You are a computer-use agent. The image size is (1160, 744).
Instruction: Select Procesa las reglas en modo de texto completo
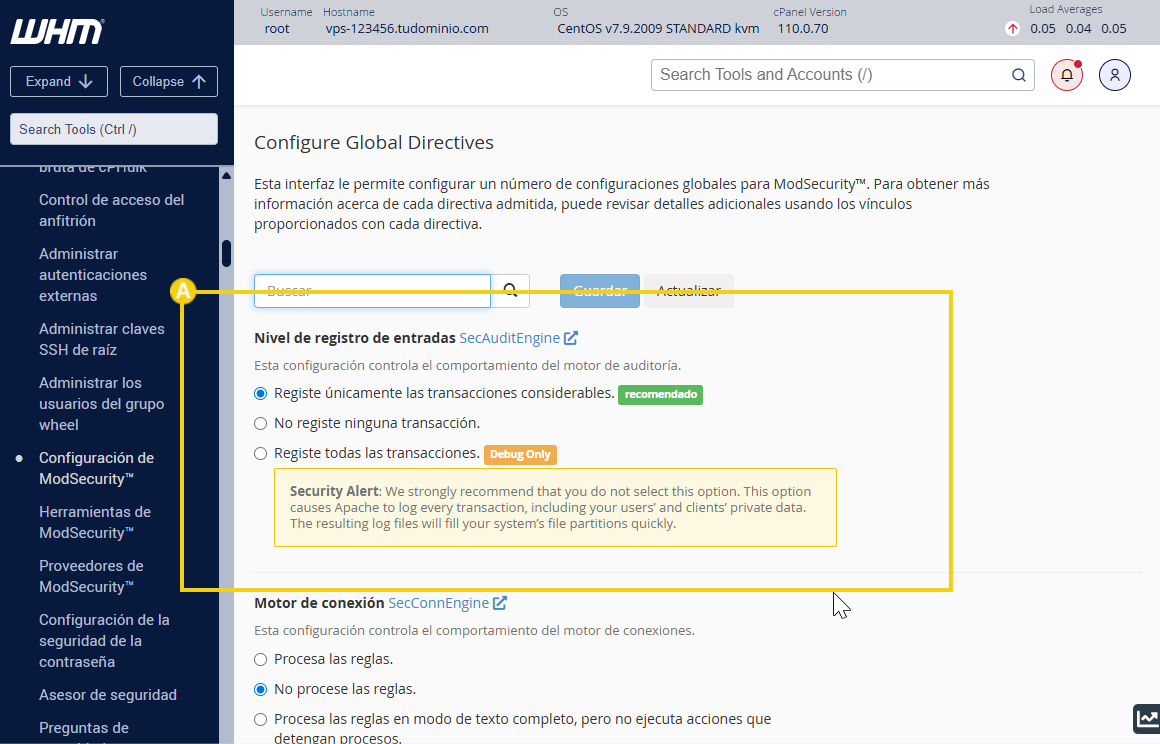(260, 719)
